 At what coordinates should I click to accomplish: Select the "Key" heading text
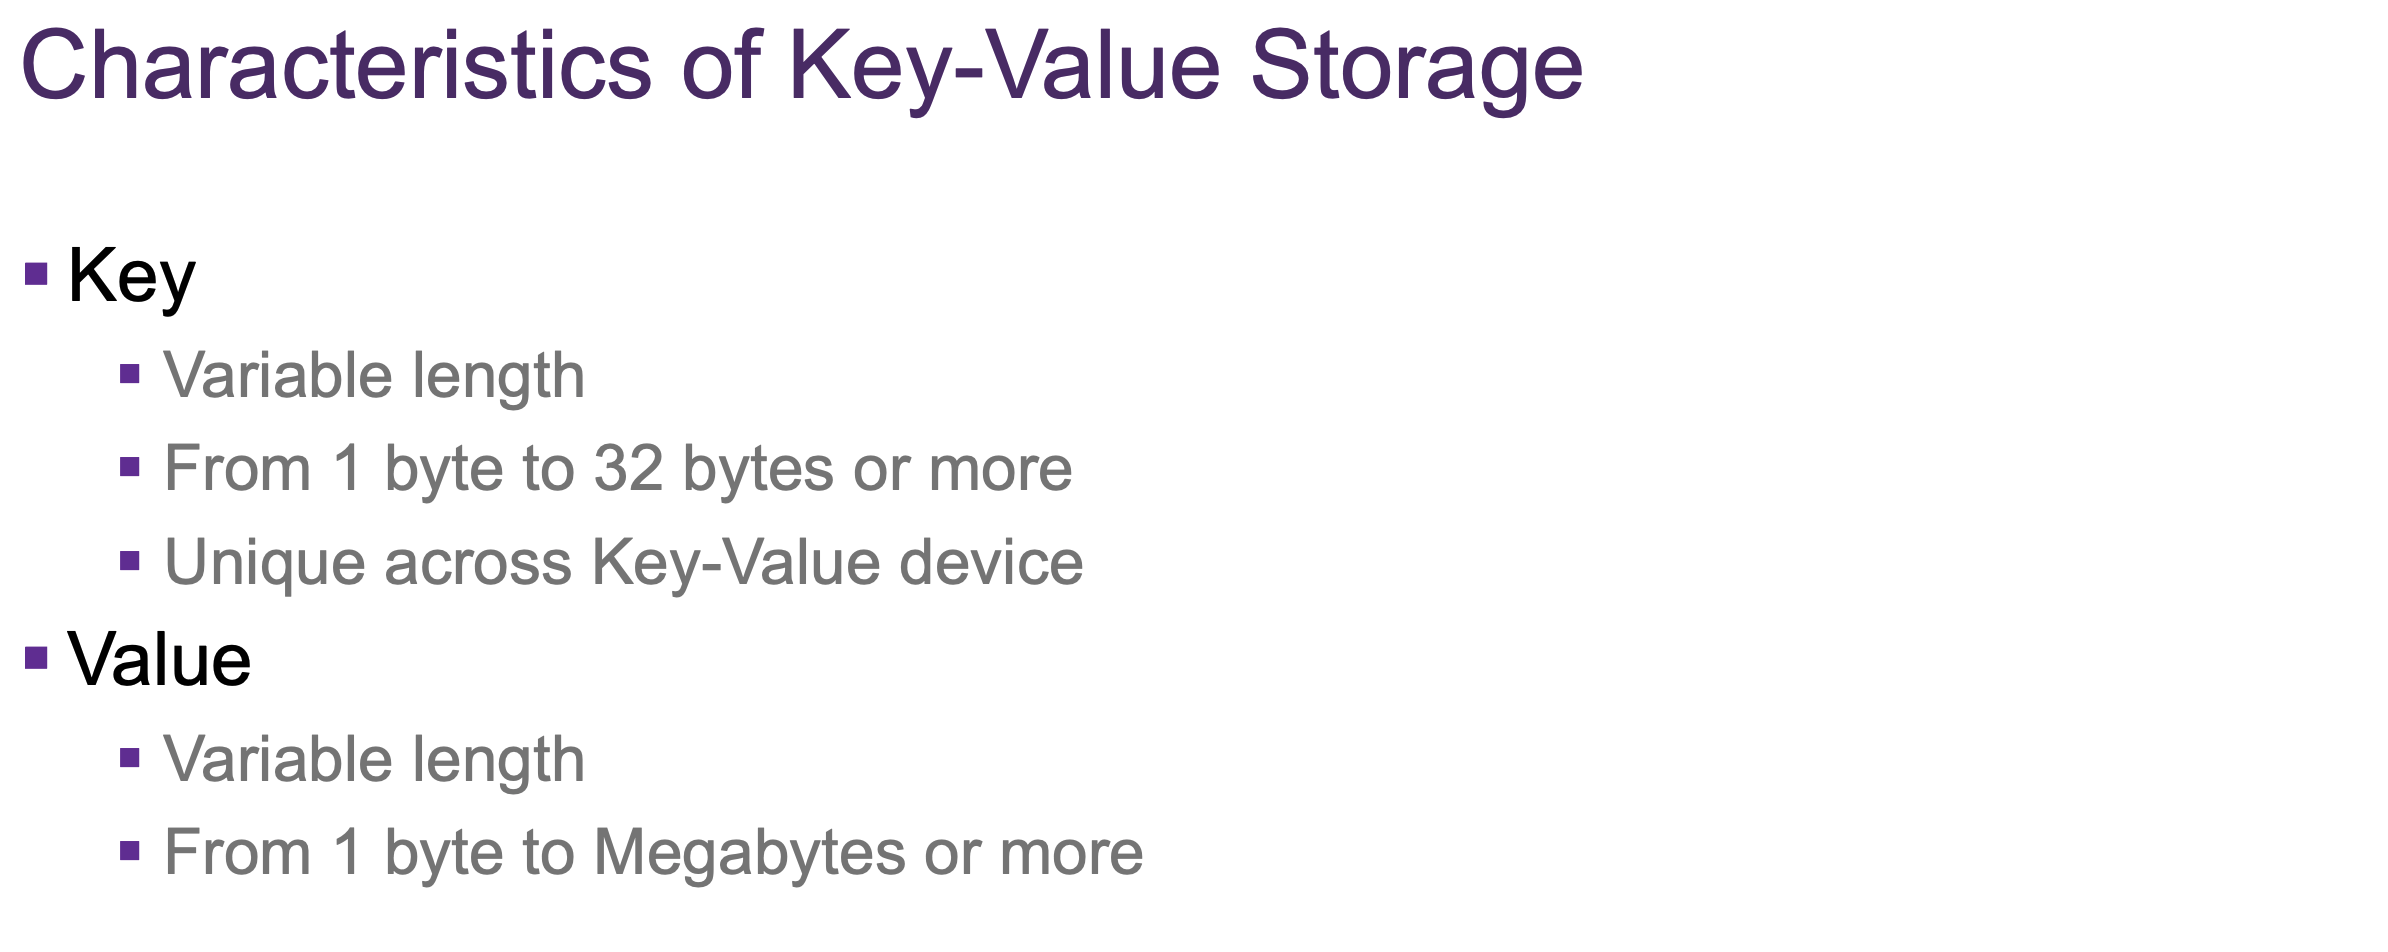point(131,276)
